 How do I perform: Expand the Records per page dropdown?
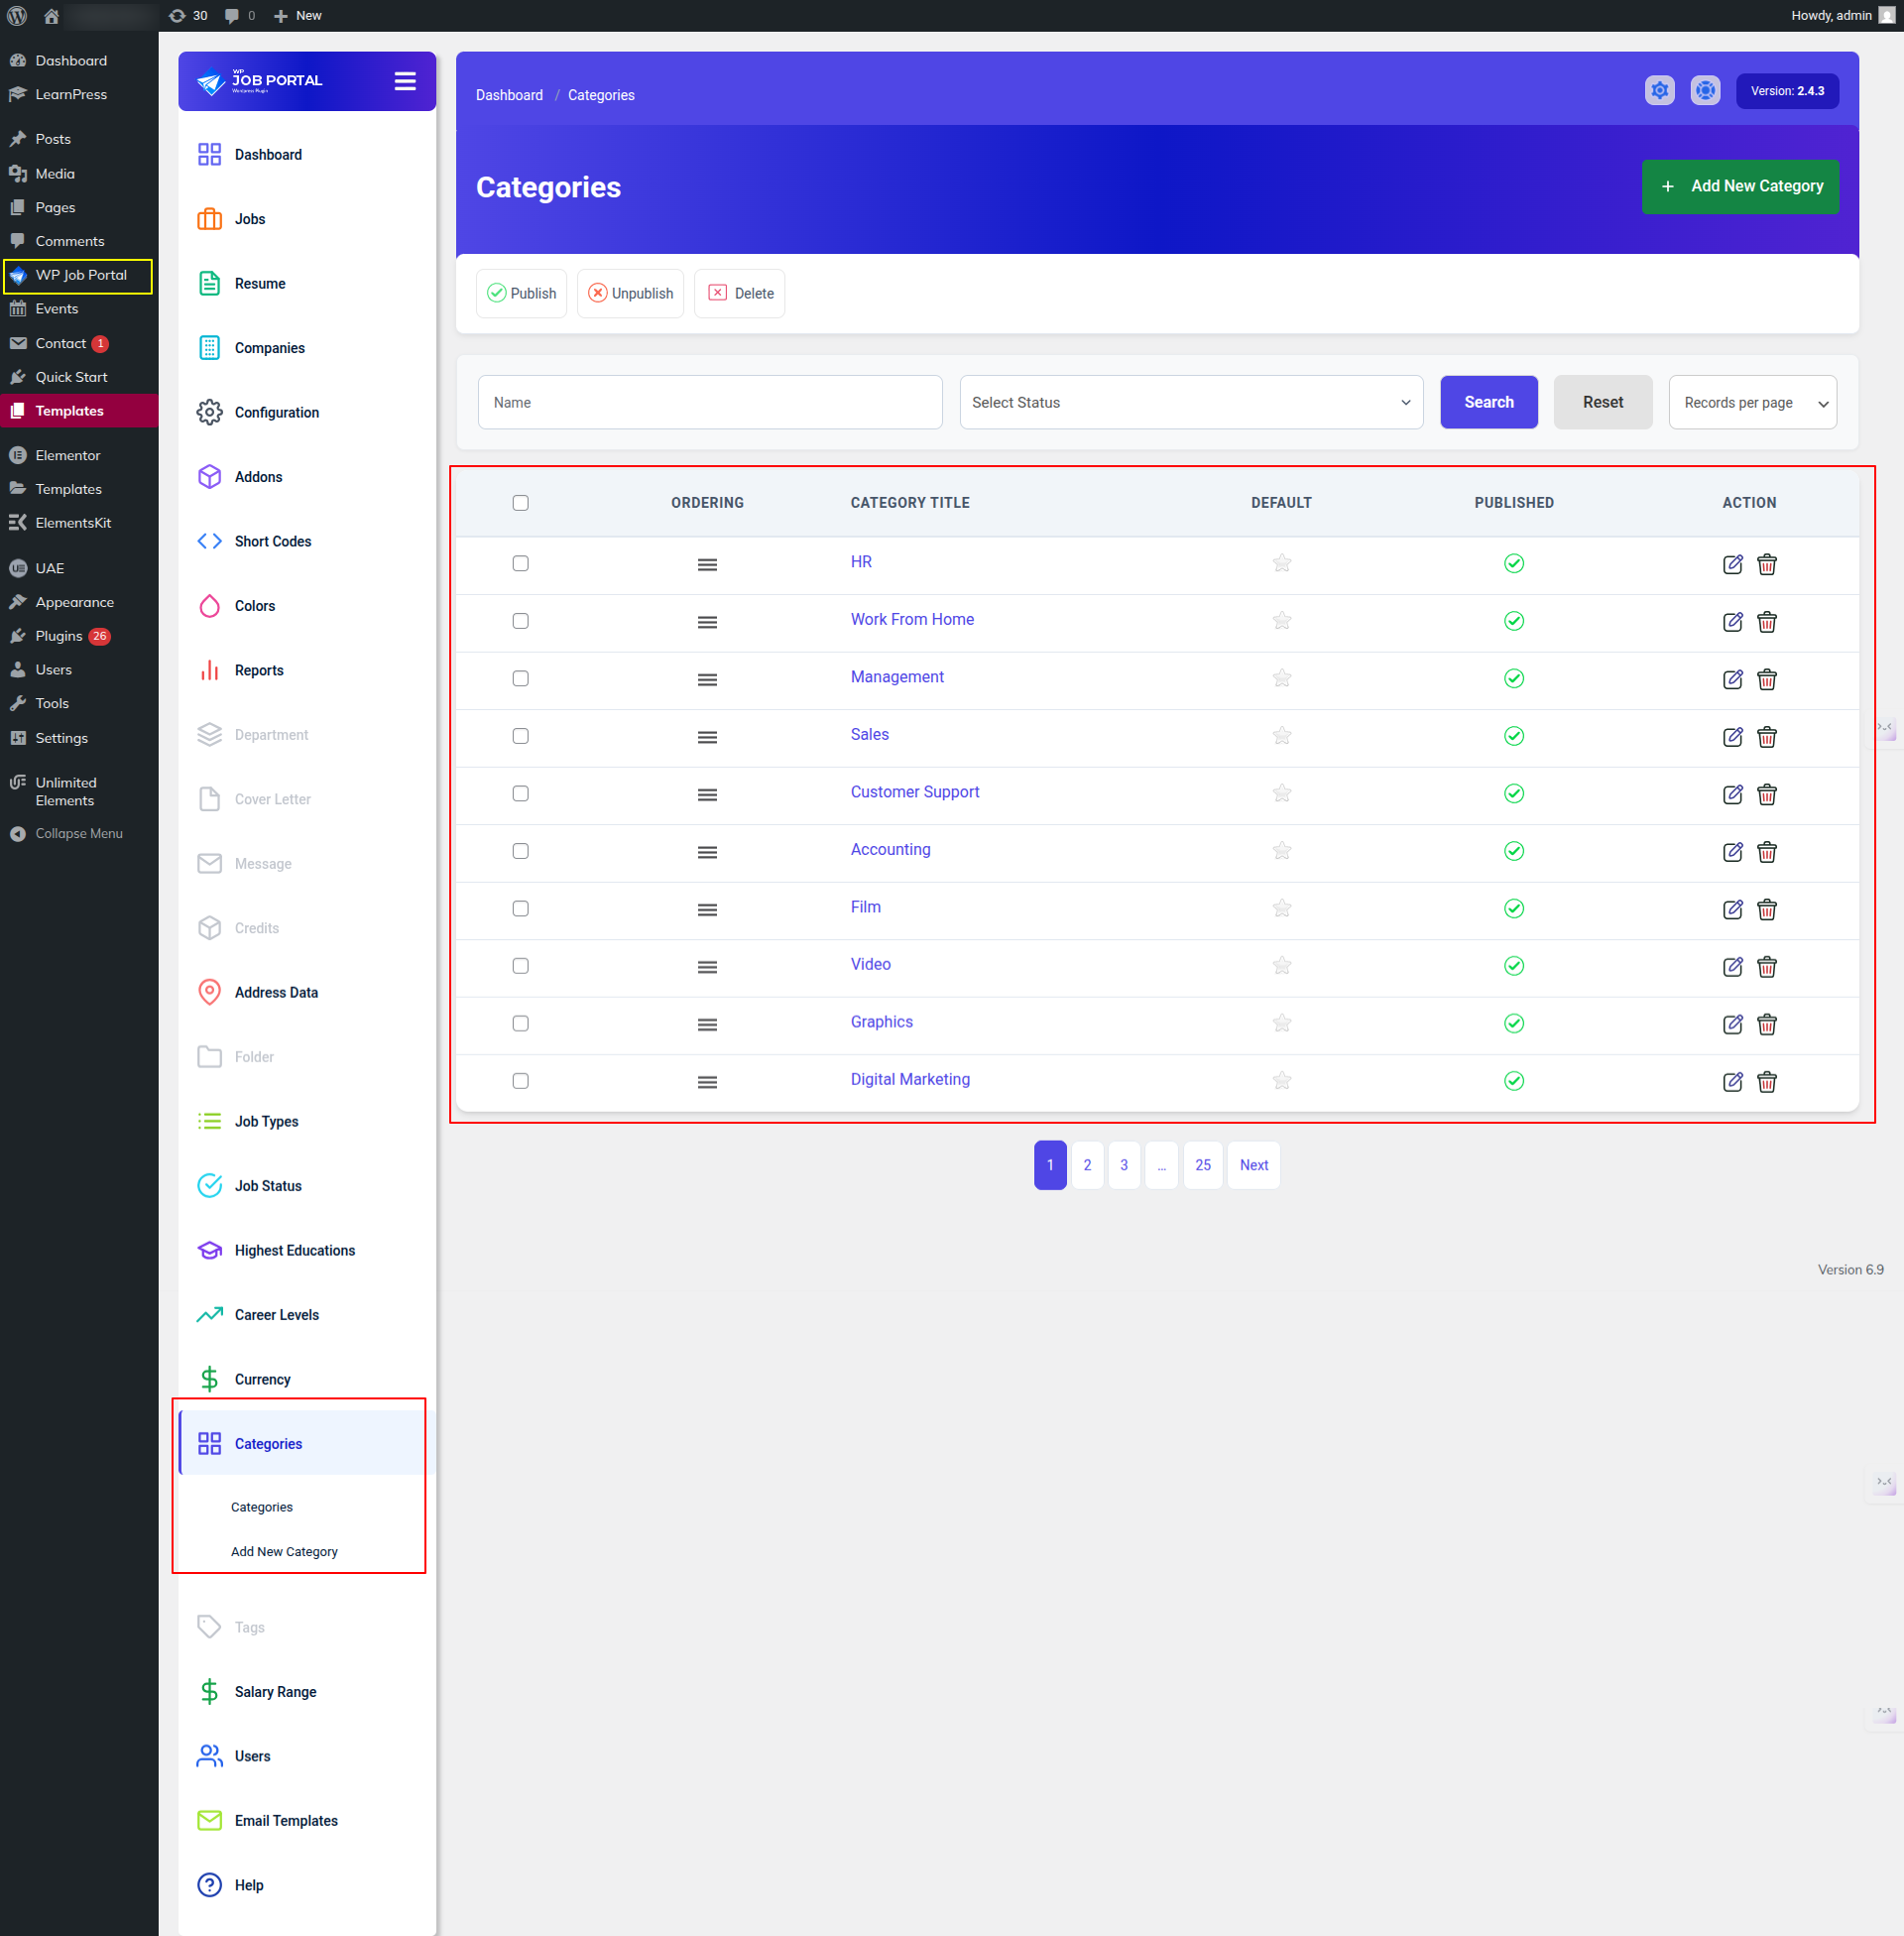[1751, 402]
